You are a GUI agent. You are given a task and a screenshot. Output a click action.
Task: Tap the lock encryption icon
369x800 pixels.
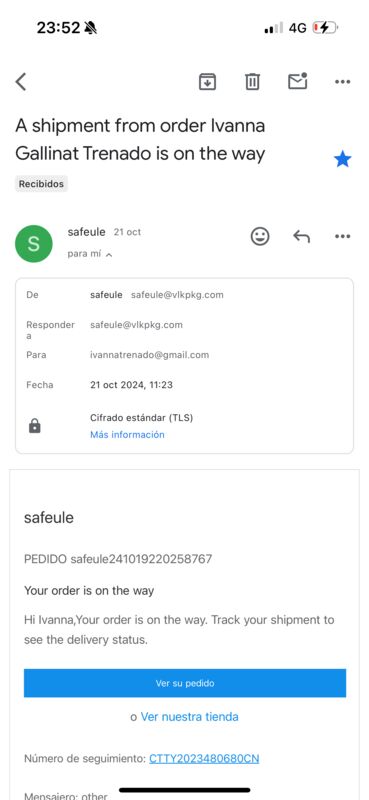pos(35,427)
